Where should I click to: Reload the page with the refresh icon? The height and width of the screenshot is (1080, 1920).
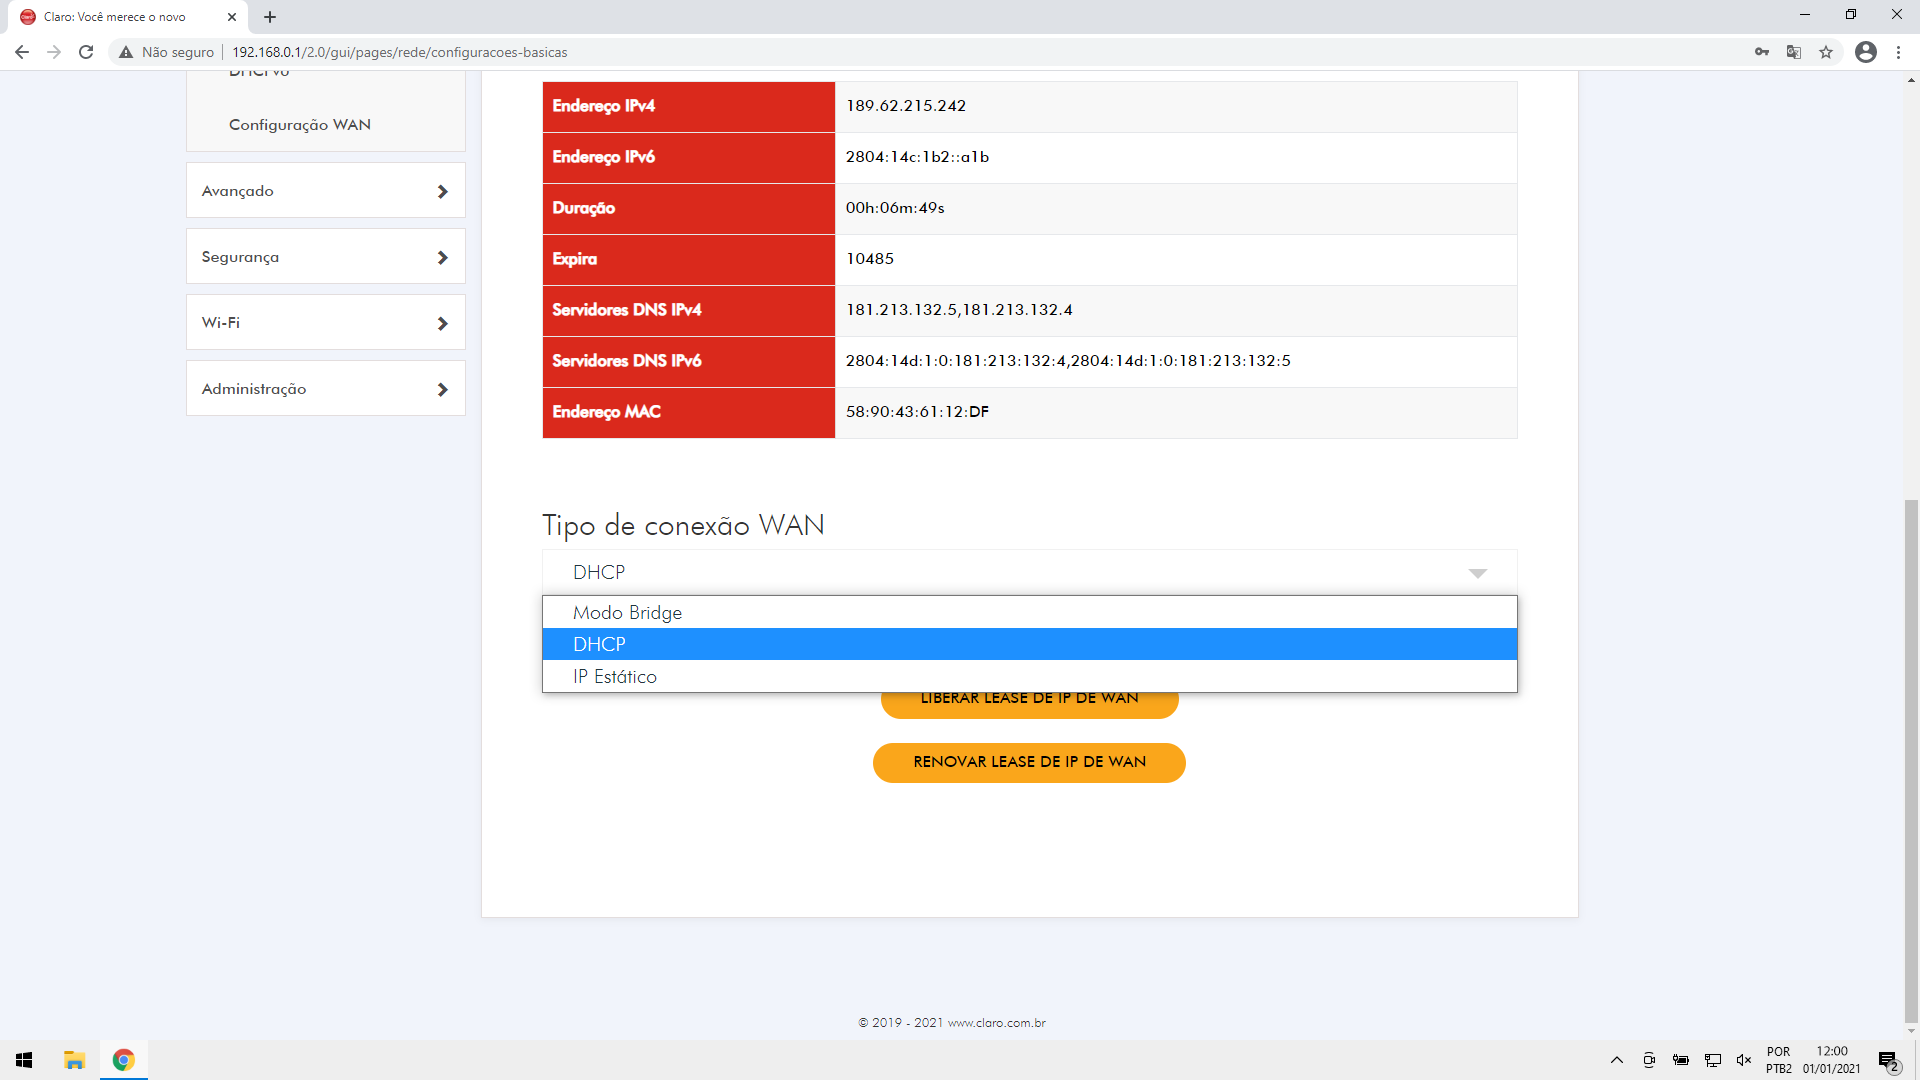tap(86, 52)
